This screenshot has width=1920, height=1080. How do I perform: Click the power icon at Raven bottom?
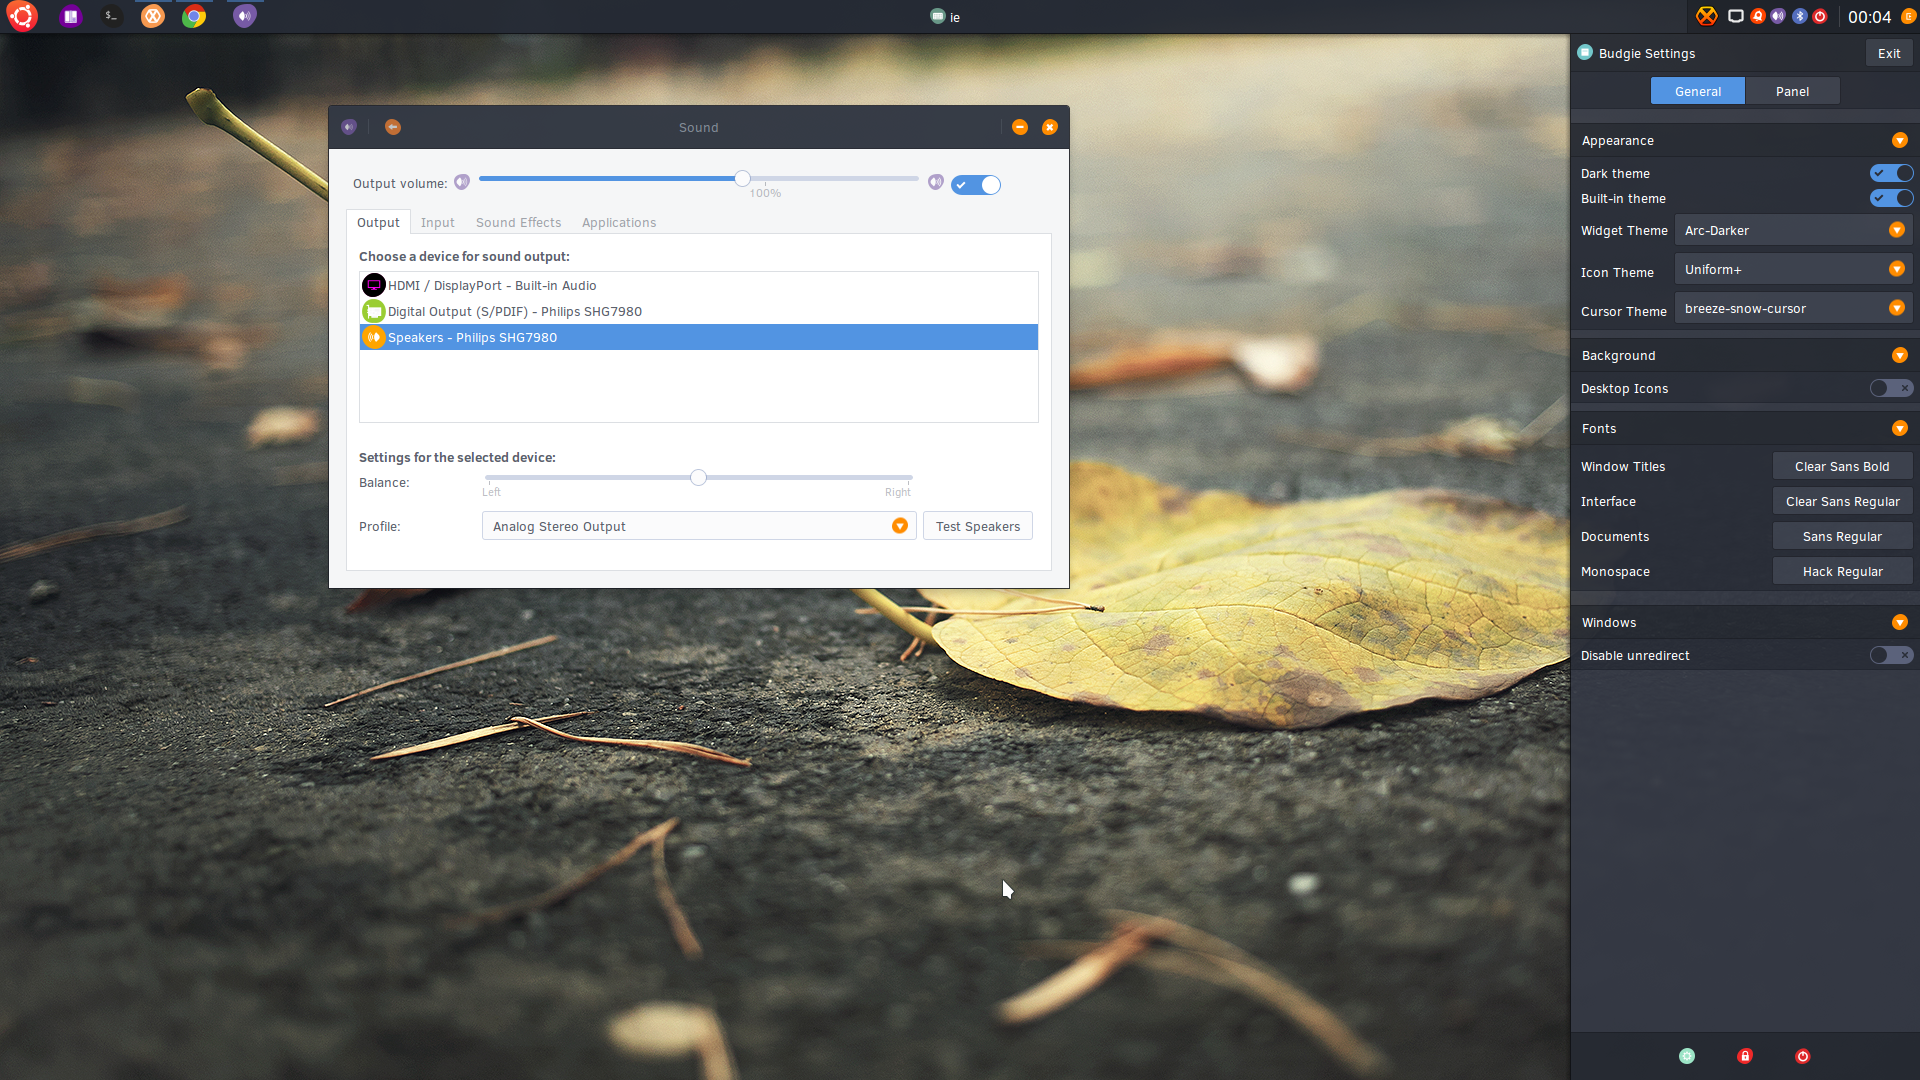click(x=1803, y=1056)
